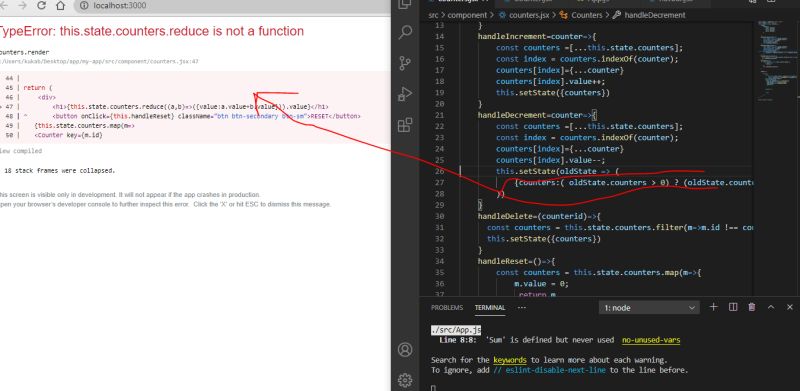Click the 'handleDelete=(counterid)=>{' line
The height and width of the screenshot is (391, 800).
[539, 216]
